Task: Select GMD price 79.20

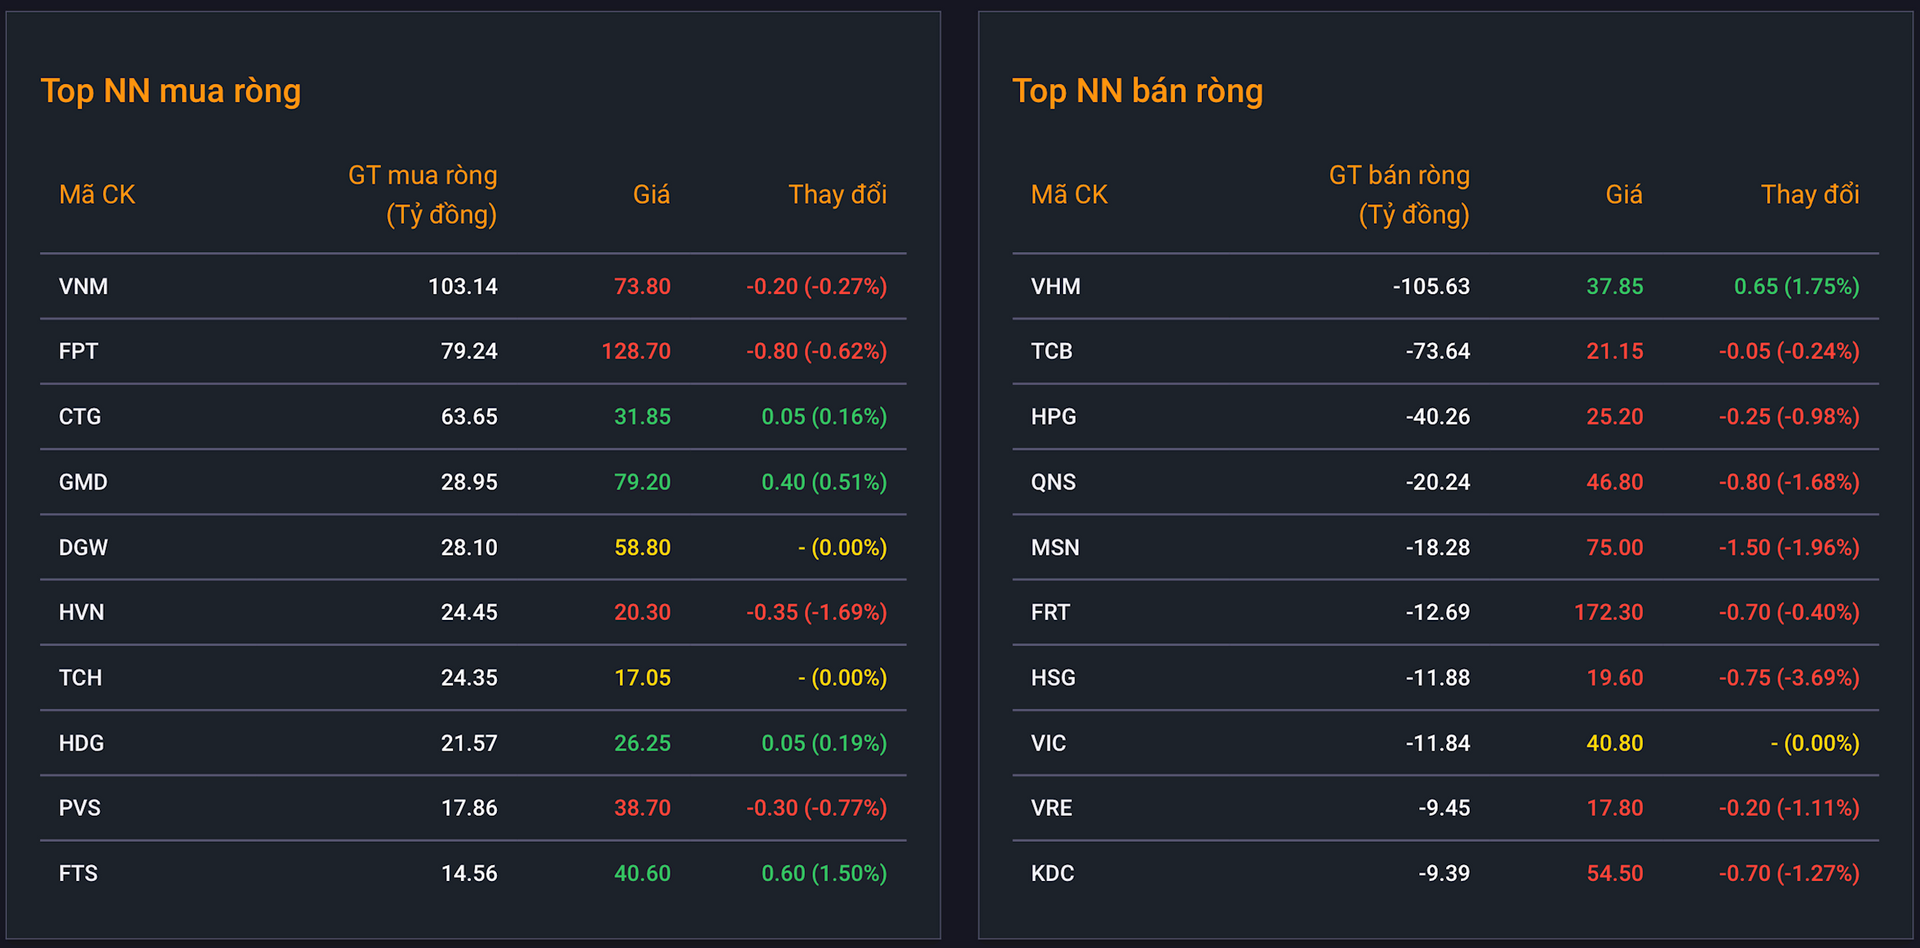Action: (642, 482)
